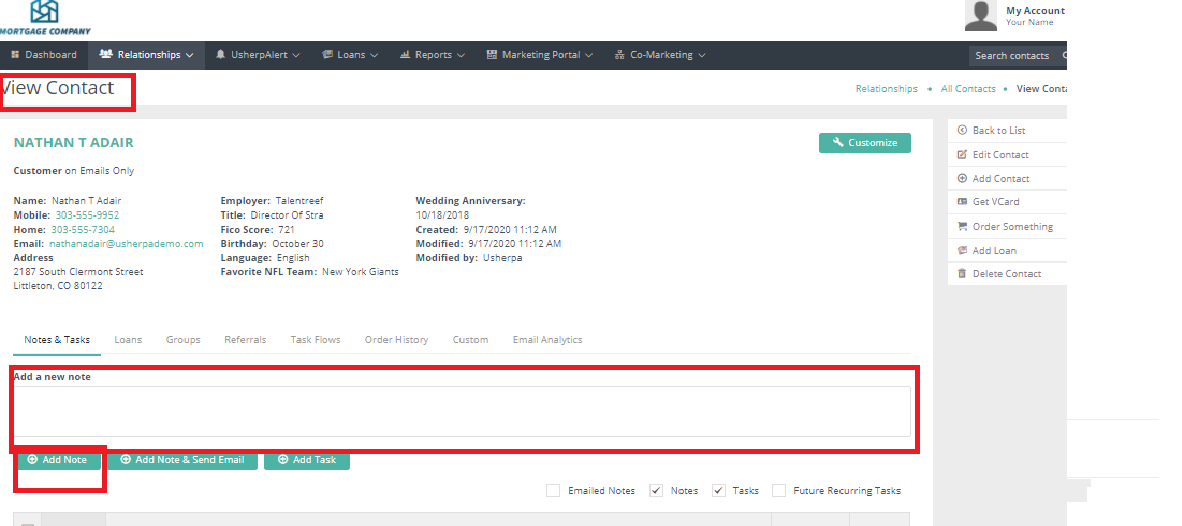Click the Add Note & Send Email button
1182x526 pixels.
182,460
